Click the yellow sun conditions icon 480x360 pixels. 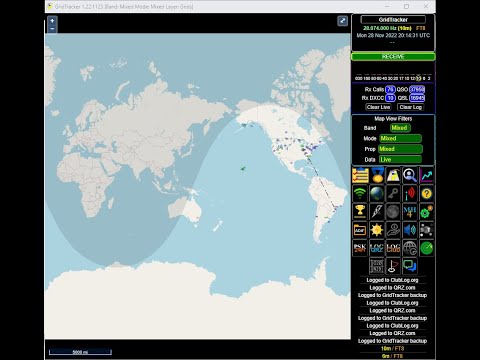377,230
